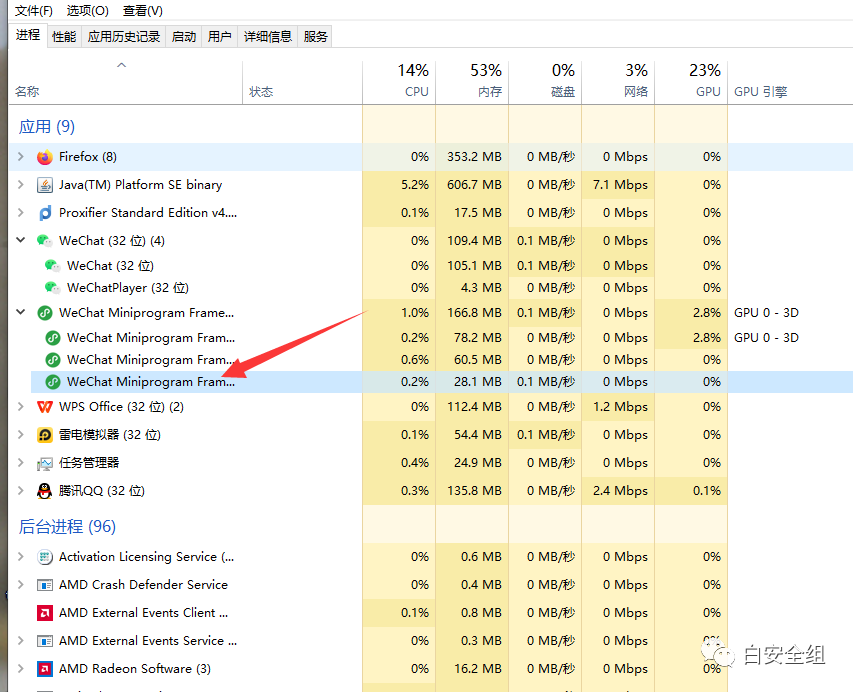This screenshot has width=853, height=692.
Task: Click the 135.8 MB memory cell
Action: pyautogui.click(x=474, y=491)
